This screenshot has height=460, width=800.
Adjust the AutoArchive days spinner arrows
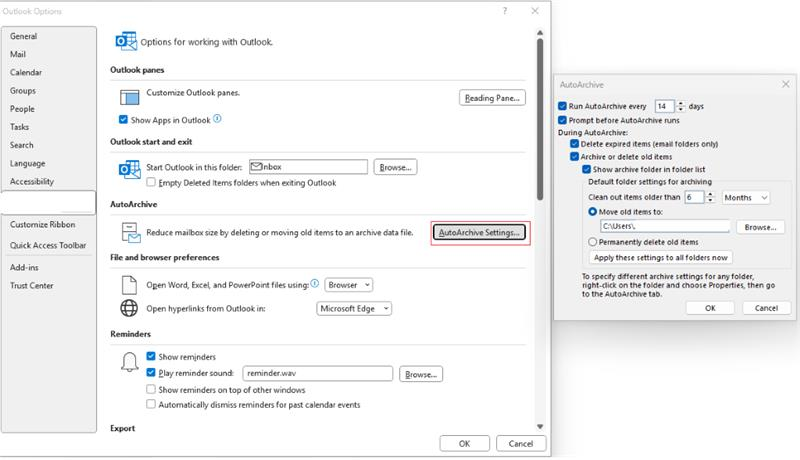pyautogui.click(x=681, y=106)
